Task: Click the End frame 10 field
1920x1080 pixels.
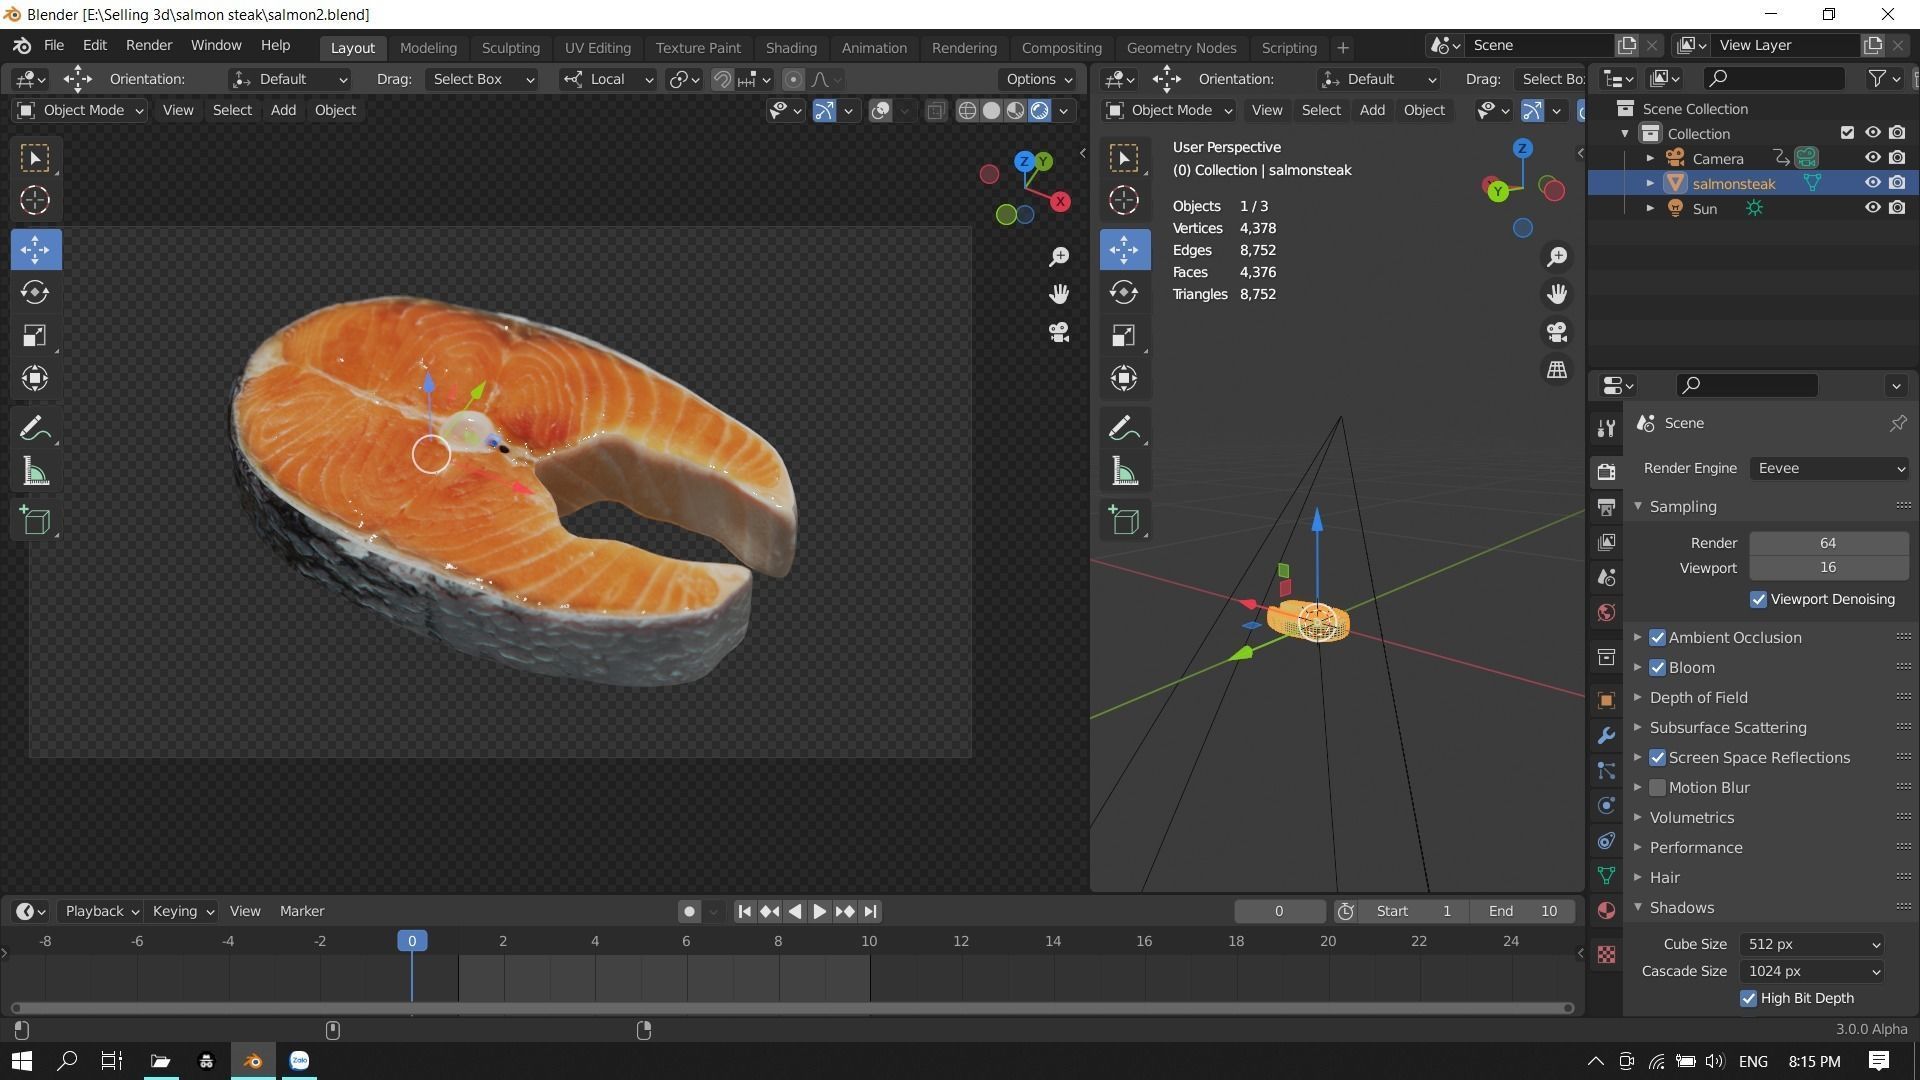Action: coord(1522,912)
